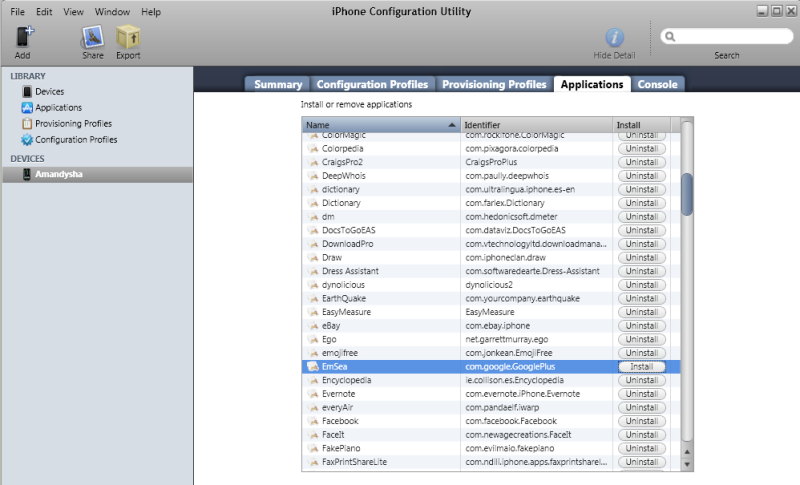
Task: Select Applications in the Library sidebar
Action: tap(58, 108)
